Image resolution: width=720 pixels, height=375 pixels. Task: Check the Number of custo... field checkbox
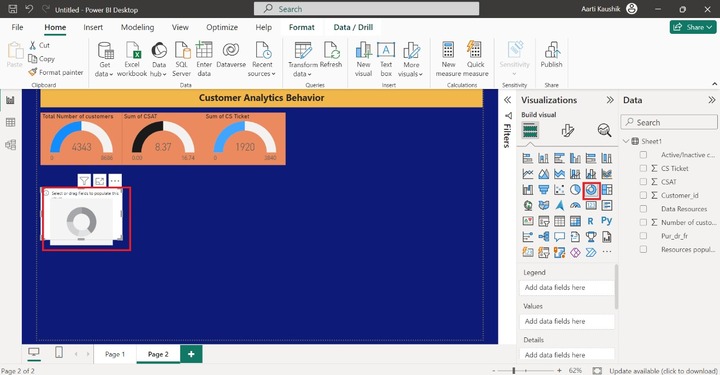643,222
